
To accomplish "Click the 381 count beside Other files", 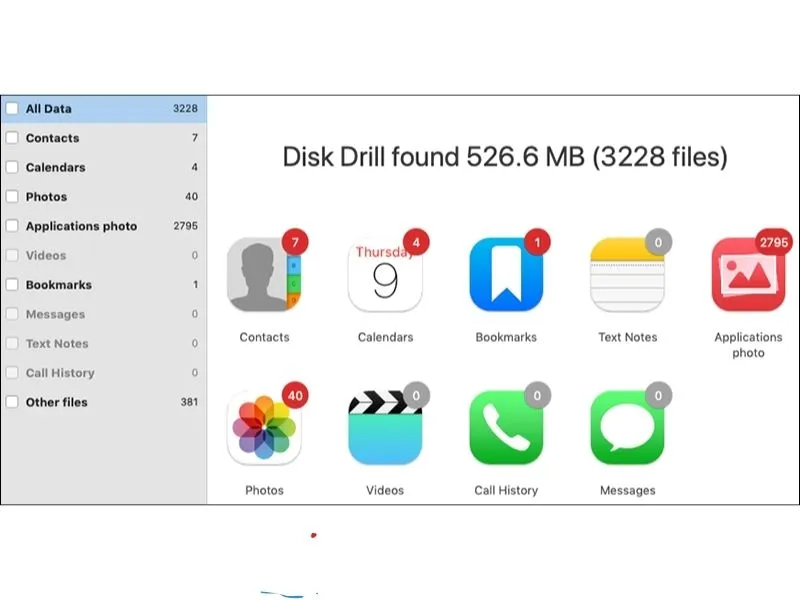I will point(189,402).
